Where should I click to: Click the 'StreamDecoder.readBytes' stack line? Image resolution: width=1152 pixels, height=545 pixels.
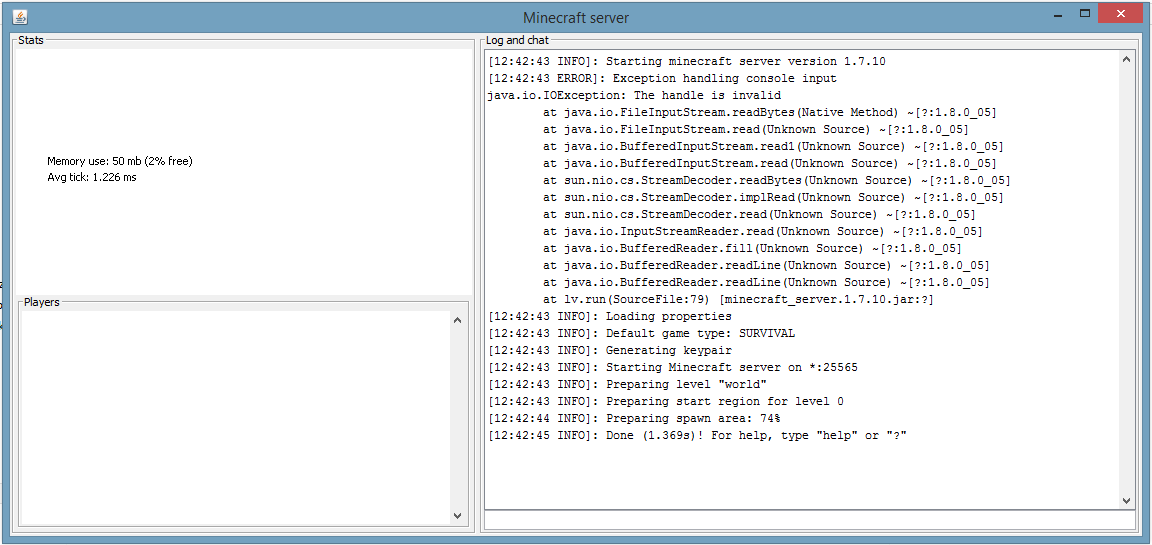pos(777,180)
